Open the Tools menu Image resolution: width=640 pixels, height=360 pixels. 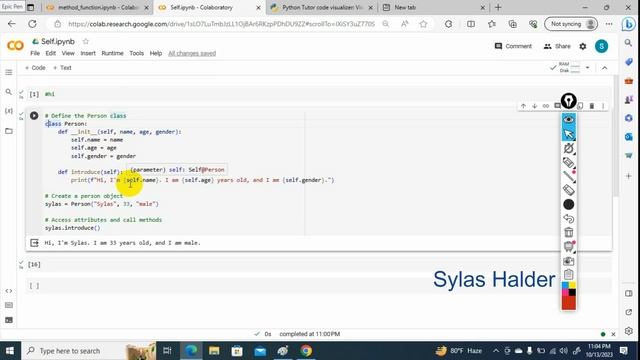136,53
